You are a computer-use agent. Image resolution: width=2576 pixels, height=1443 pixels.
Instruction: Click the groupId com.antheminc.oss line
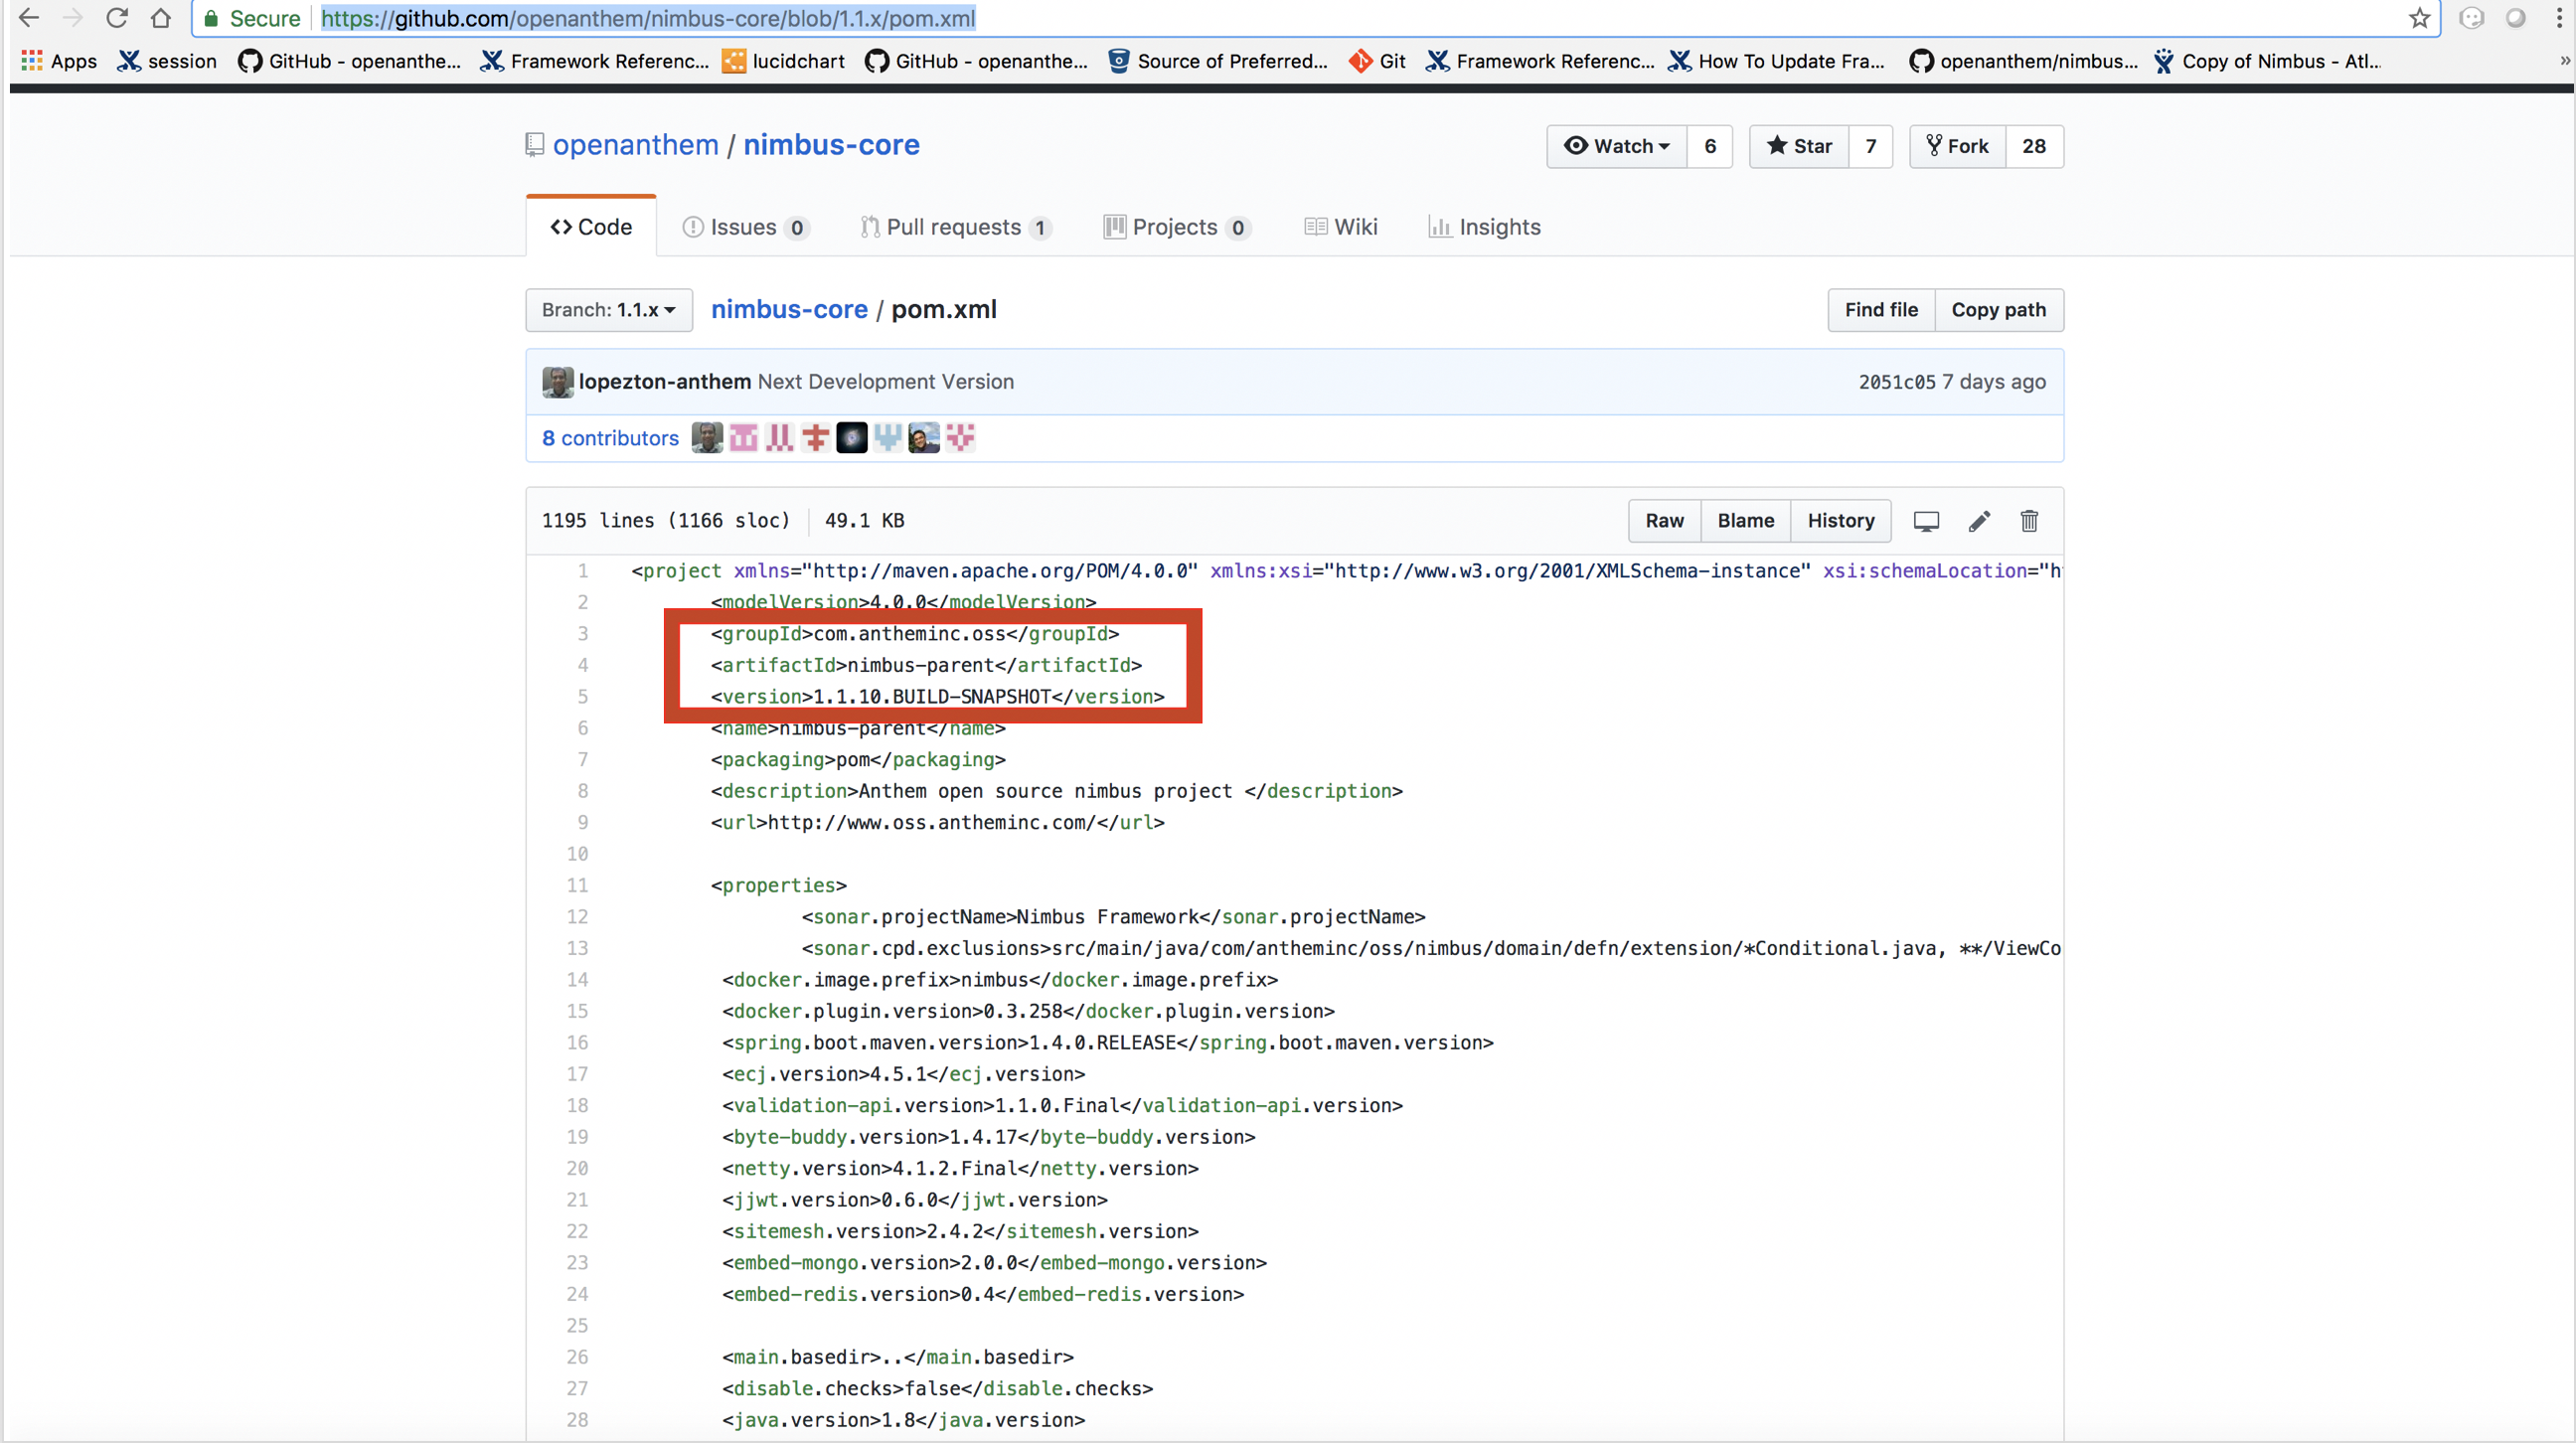(x=915, y=634)
